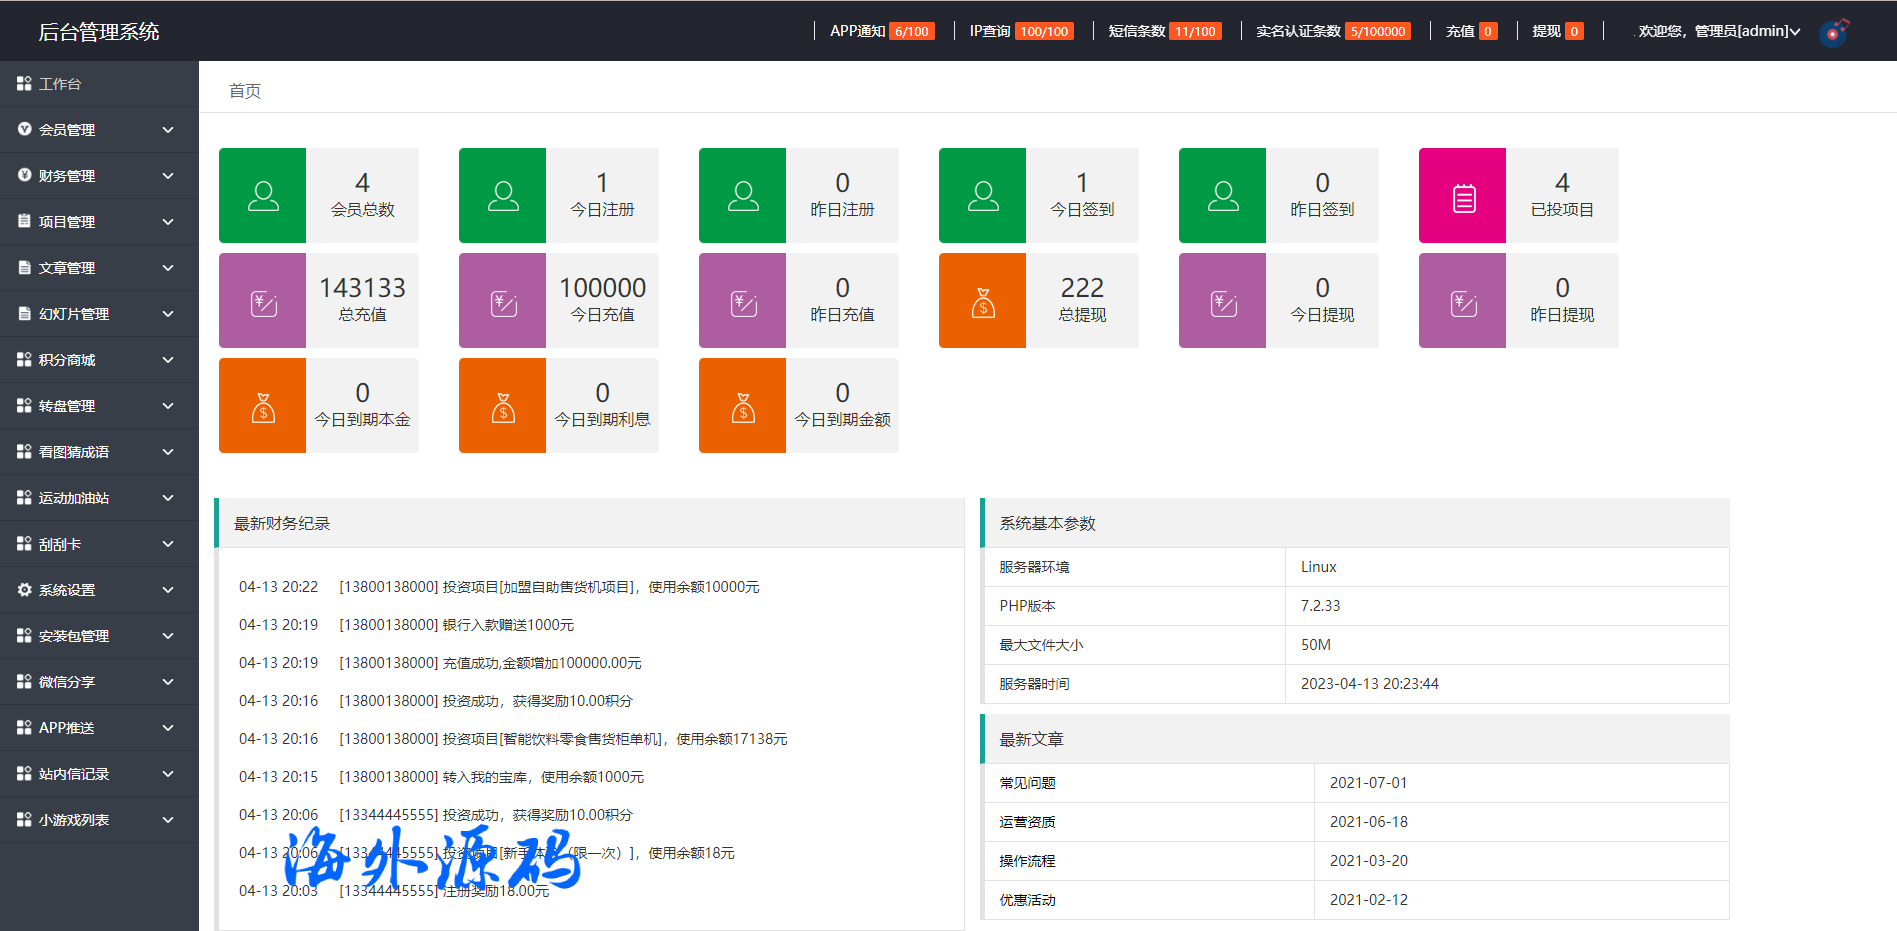Click the admin avatar icon in header
This screenshot has height=931, width=1897.
[1833, 32]
